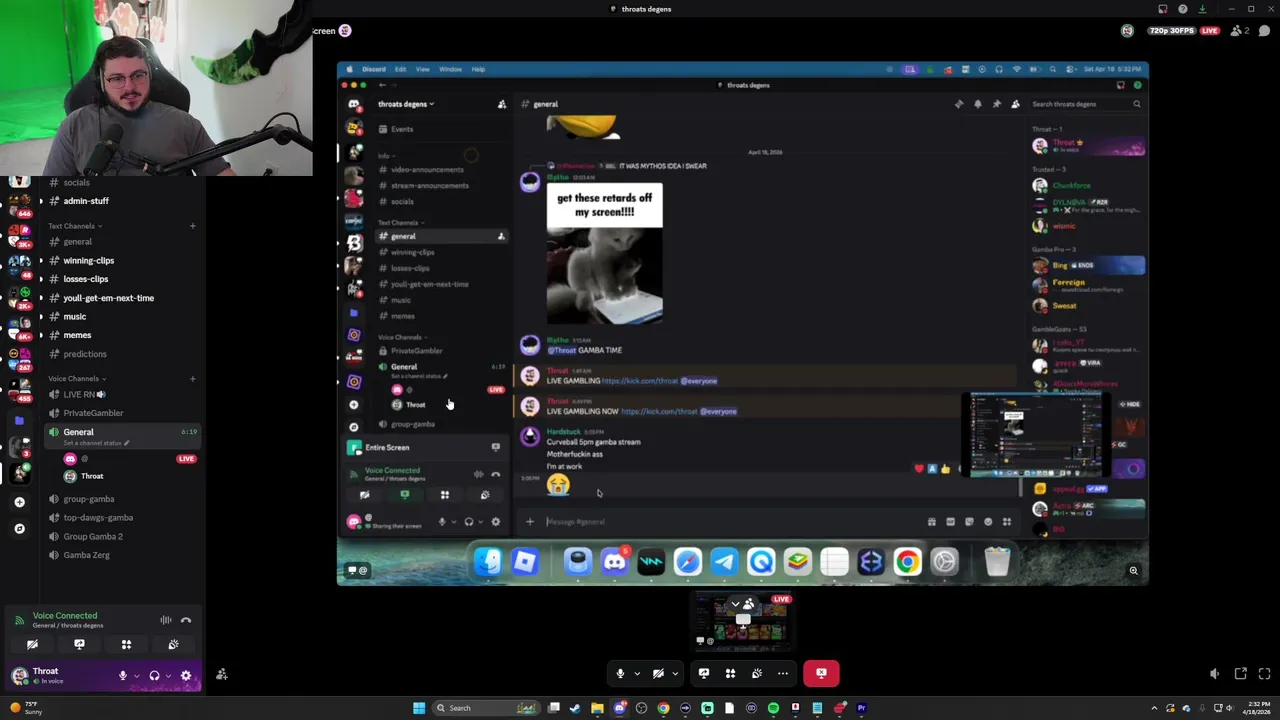
Task: Expand camera options in stream control bar
Action: pyautogui.click(x=674, y=674)
